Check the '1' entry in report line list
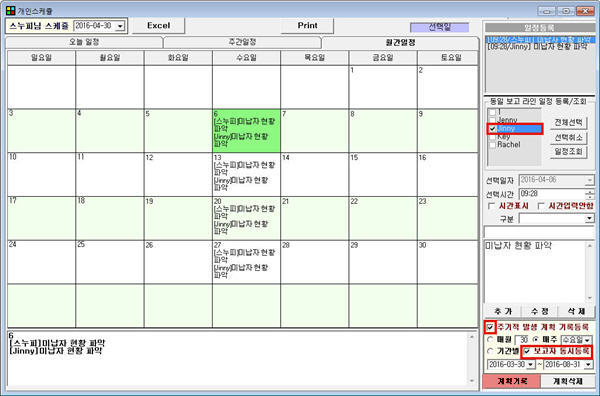 click(492, 112)
